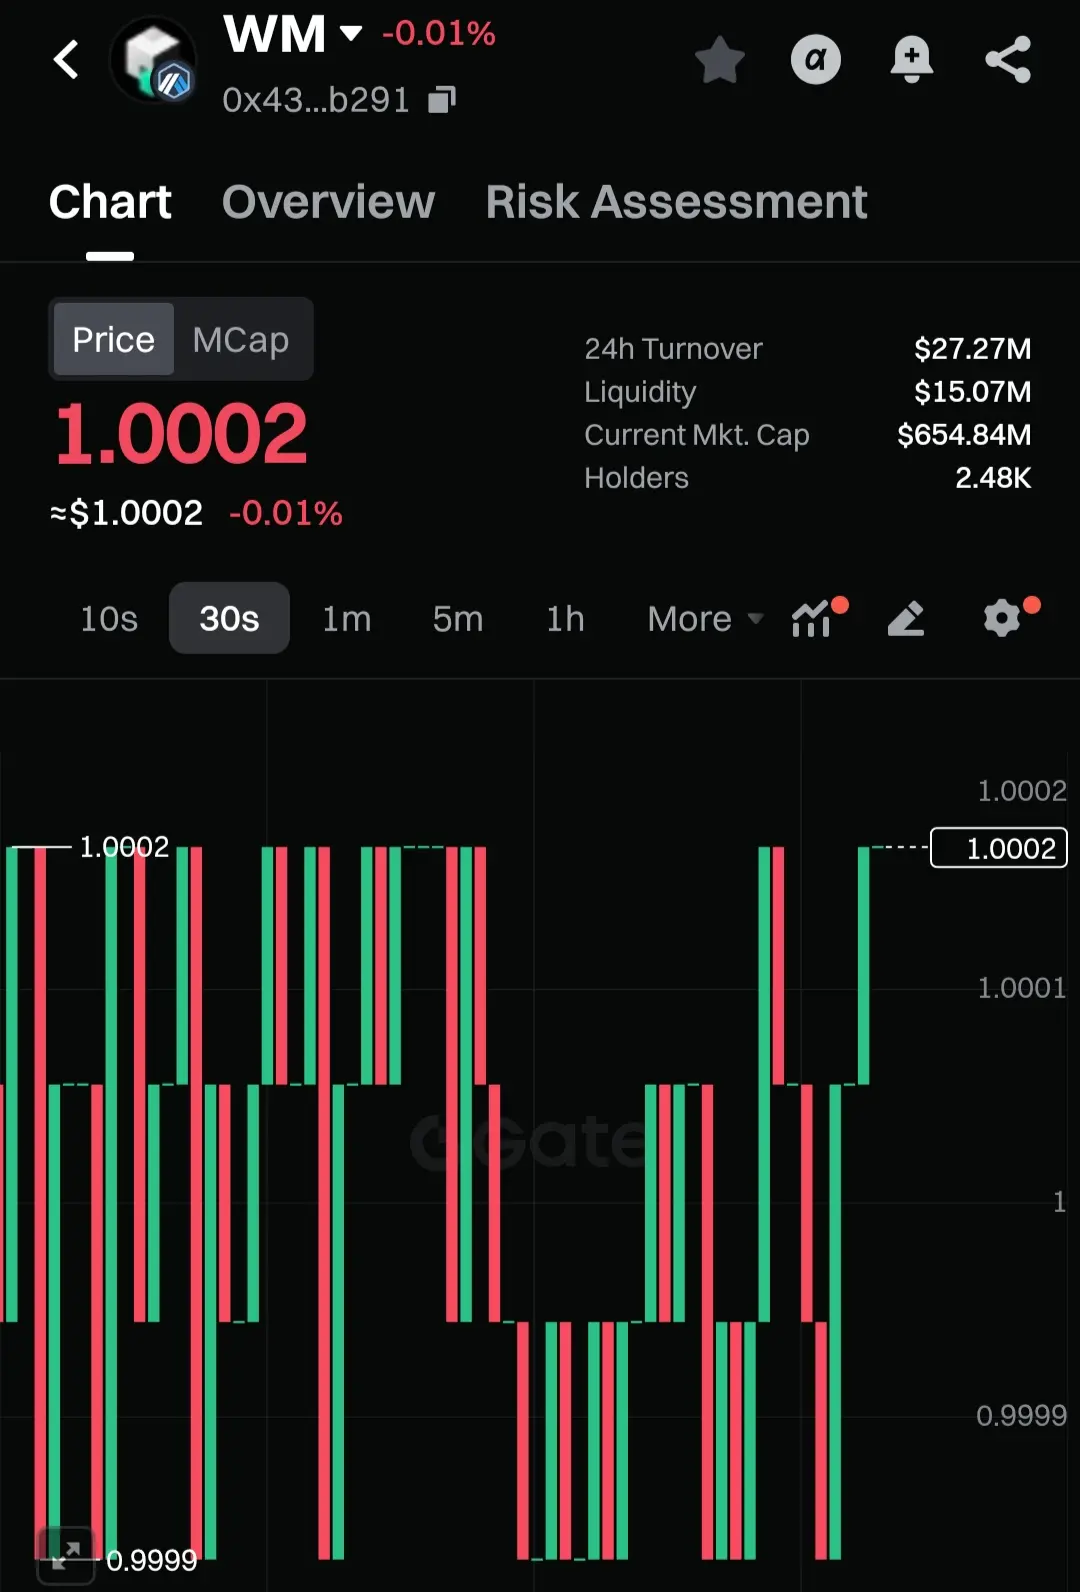Viewport: 1080px width, 1592px height.
Task: Add WM to favorites with the star
Action: click(719, 60)
